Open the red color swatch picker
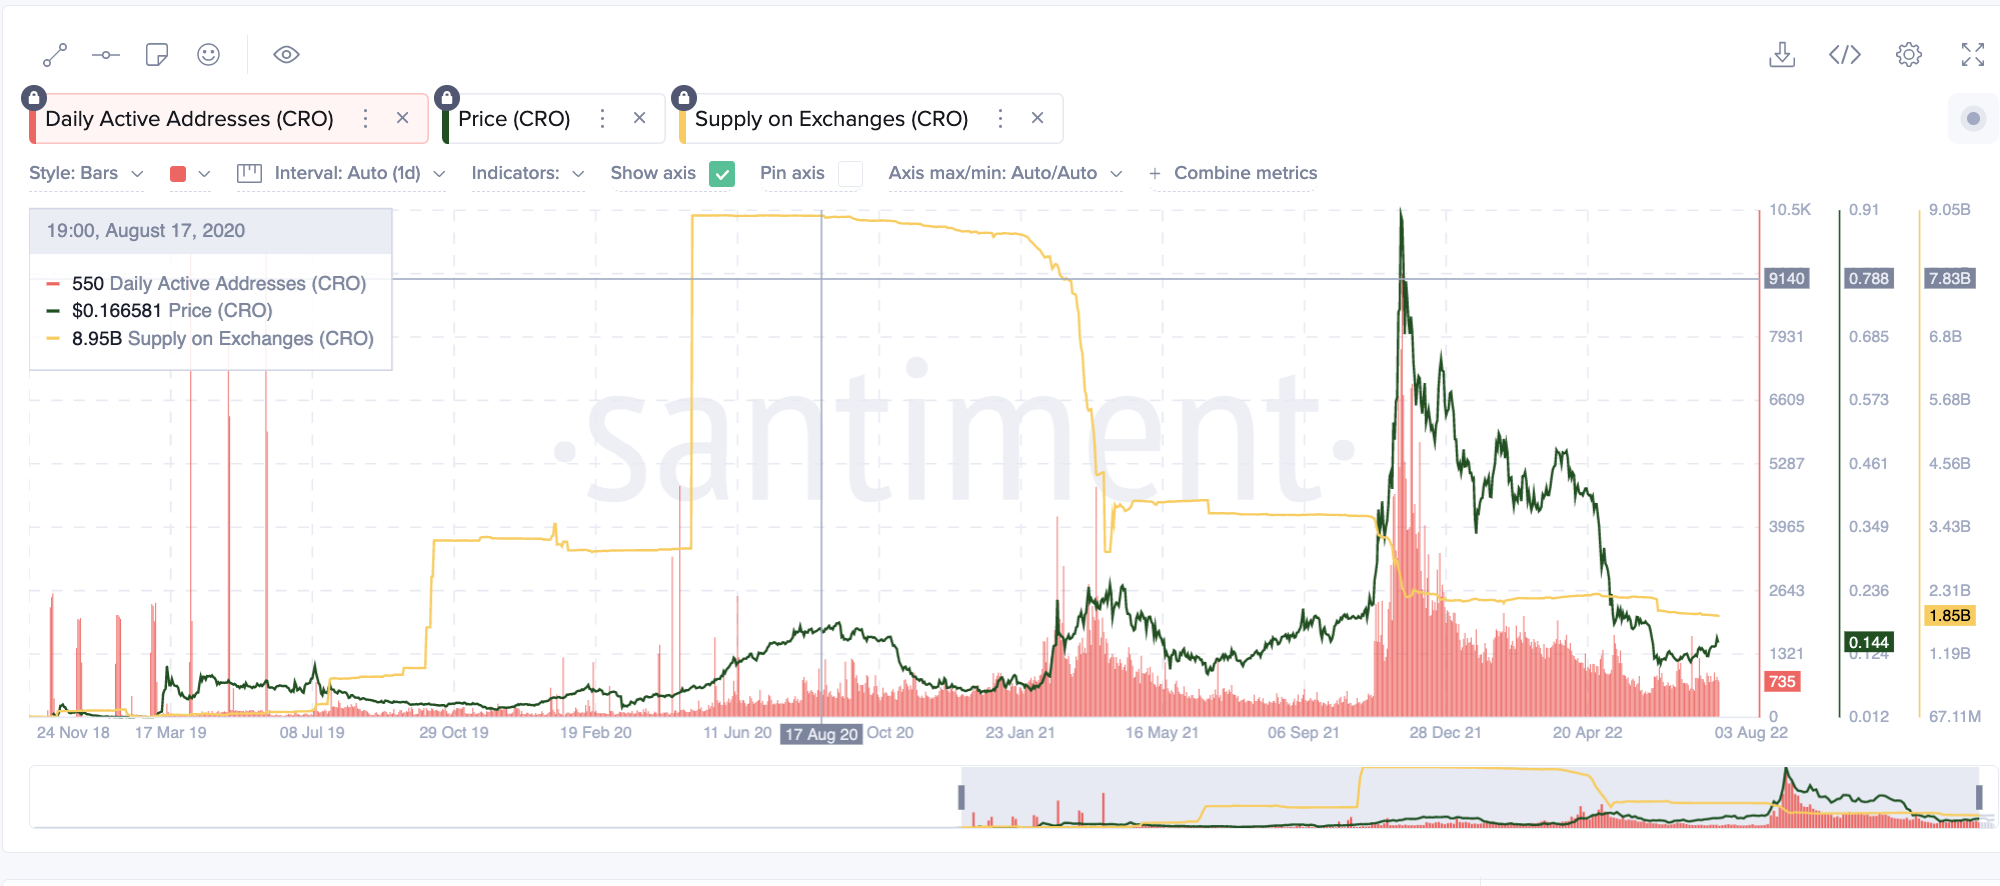2000x886 pixels. 189,174
